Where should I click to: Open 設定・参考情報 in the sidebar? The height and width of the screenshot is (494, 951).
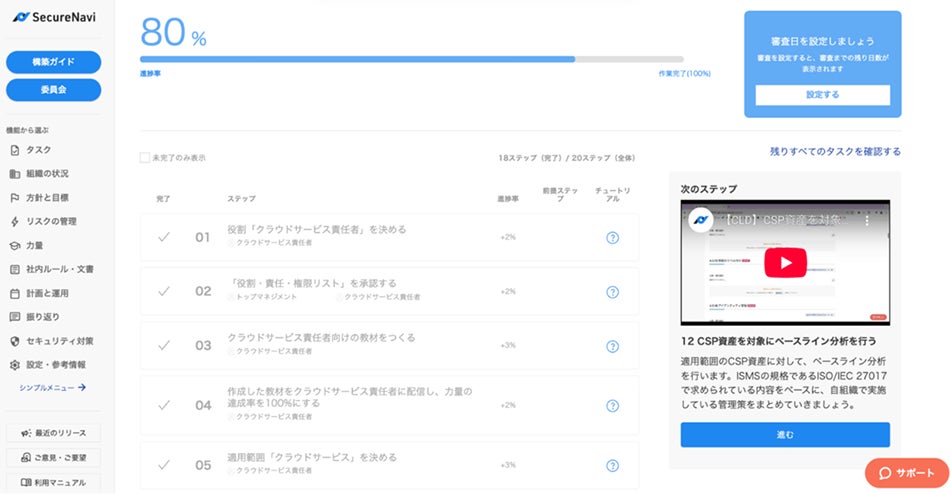[x=48, y=365]
